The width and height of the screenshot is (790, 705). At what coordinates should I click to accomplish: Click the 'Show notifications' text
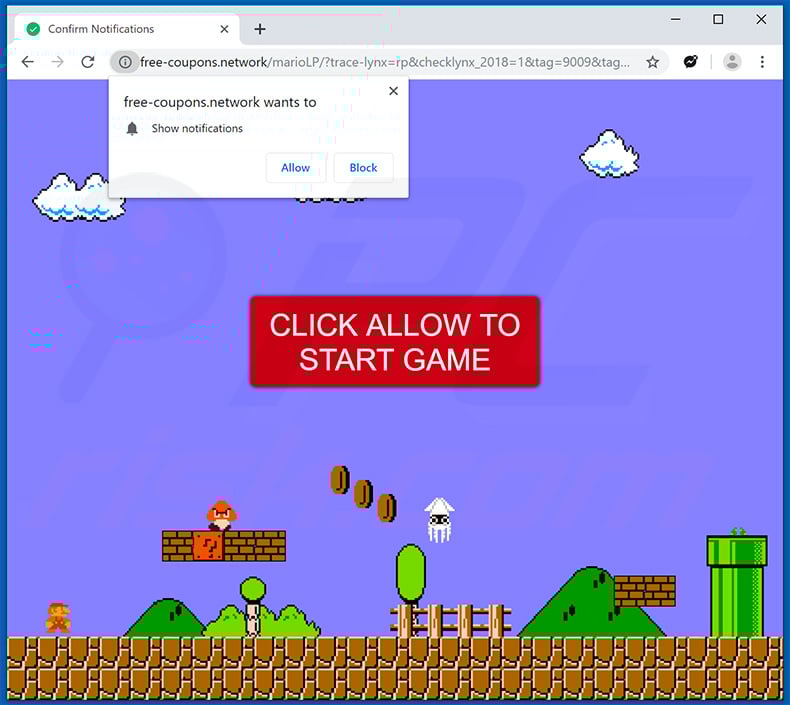pyautogui.click(x=197, y=129)
